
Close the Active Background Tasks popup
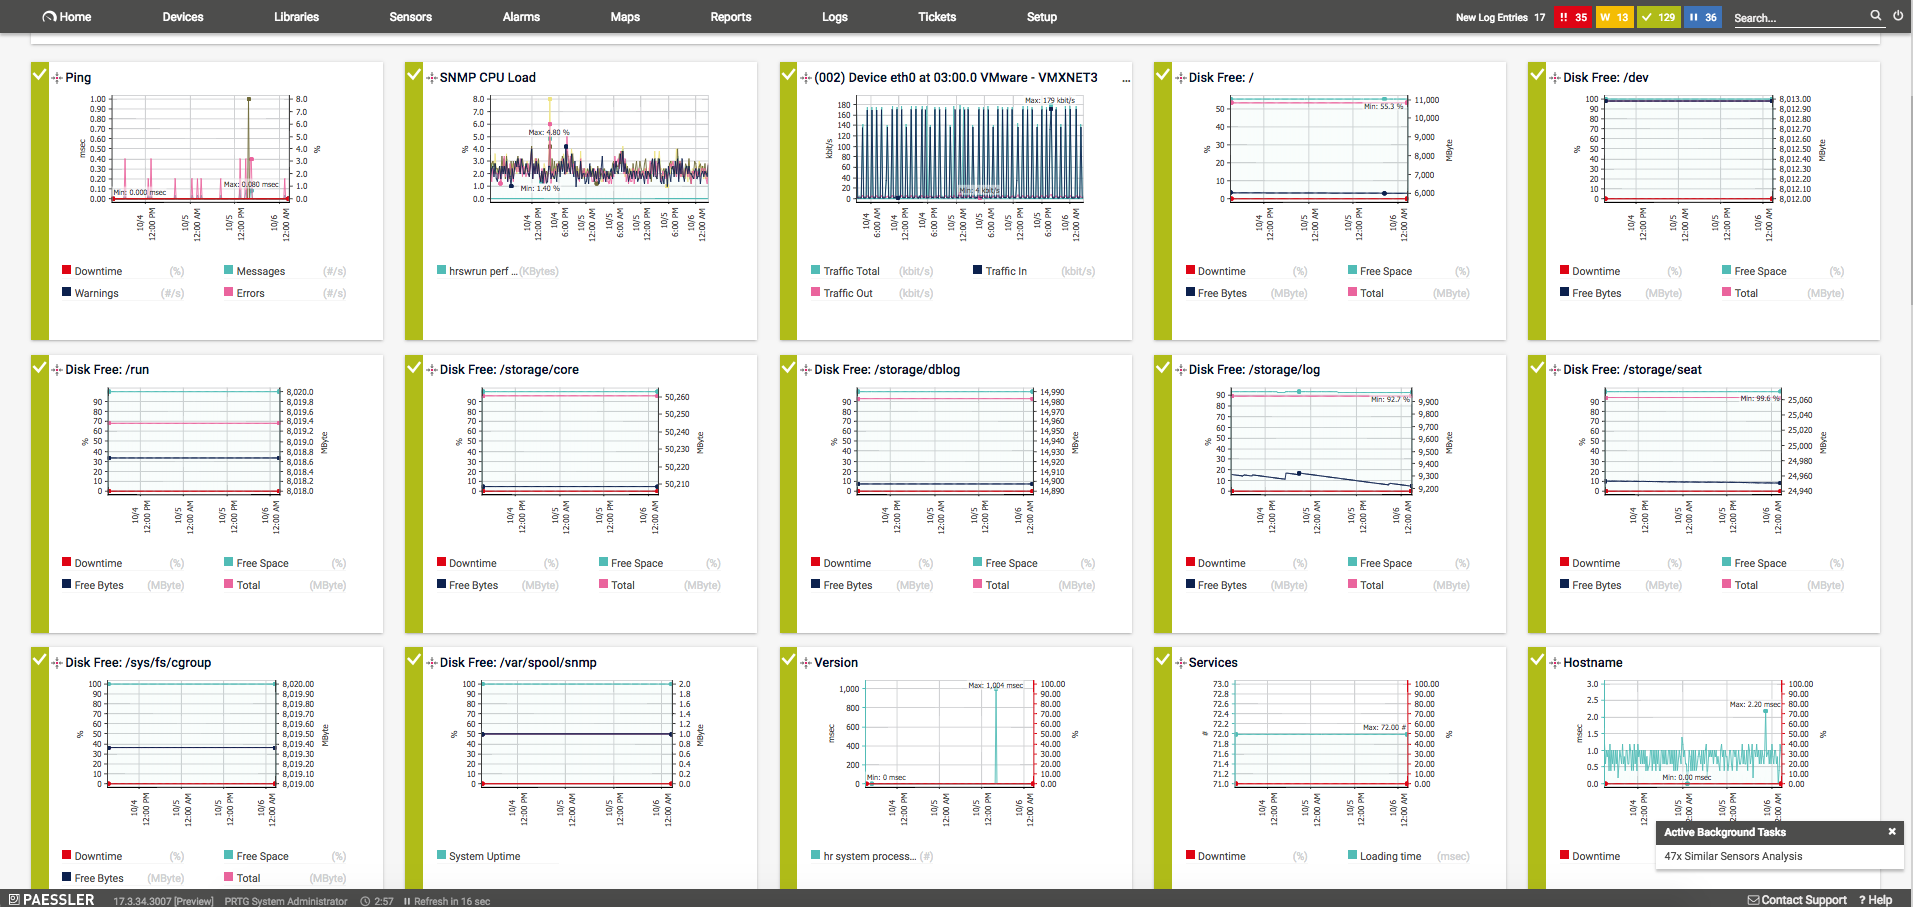click(x=1892, y=832)
